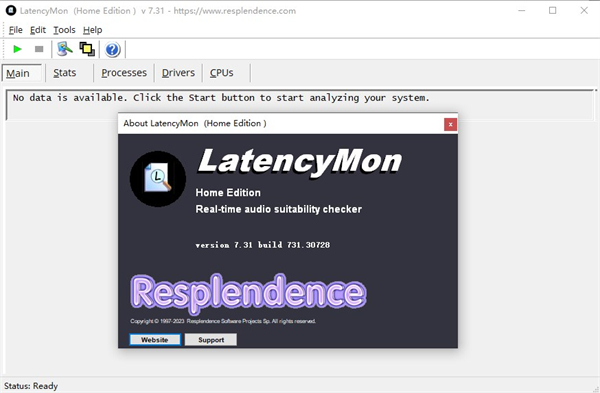Image resolution: width=600 pixels, height=393 pixels.
Task: Open the Edit menu
Action: click(x=38, y=30)
